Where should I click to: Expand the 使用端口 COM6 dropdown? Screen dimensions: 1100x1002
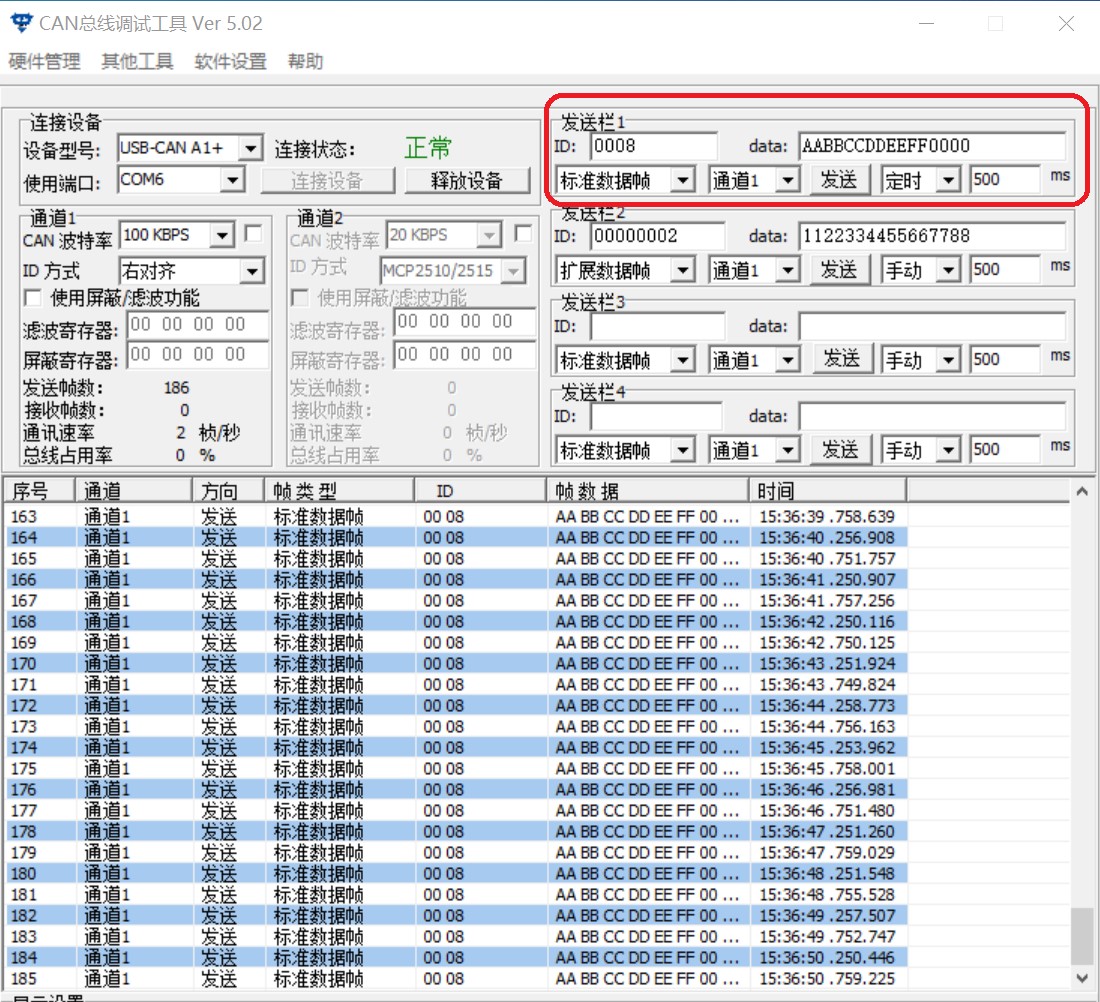232,180
